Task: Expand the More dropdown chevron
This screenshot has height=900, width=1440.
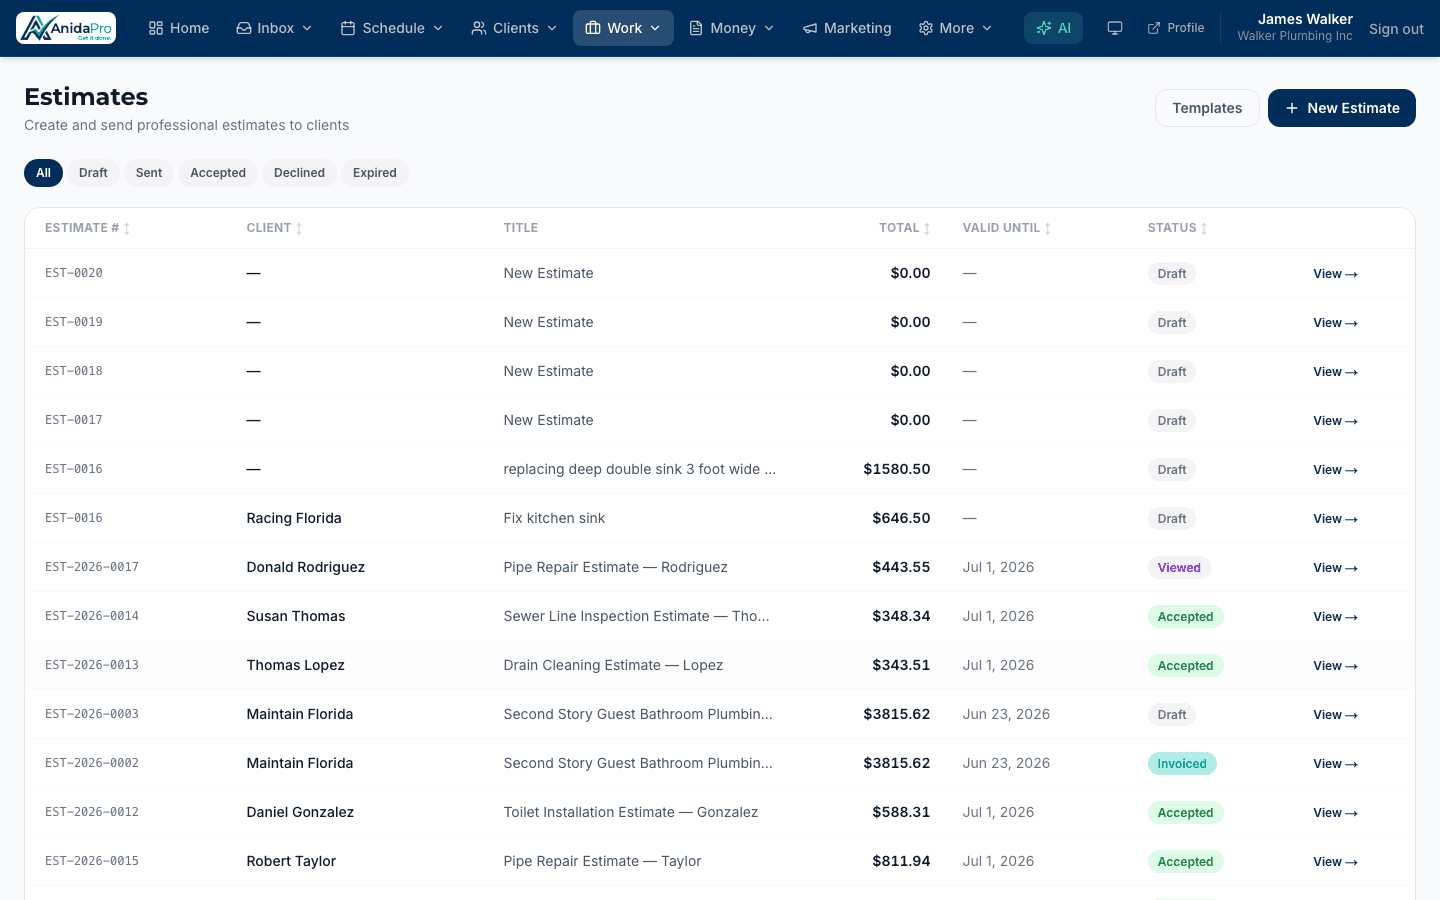Action: [987, 28]
